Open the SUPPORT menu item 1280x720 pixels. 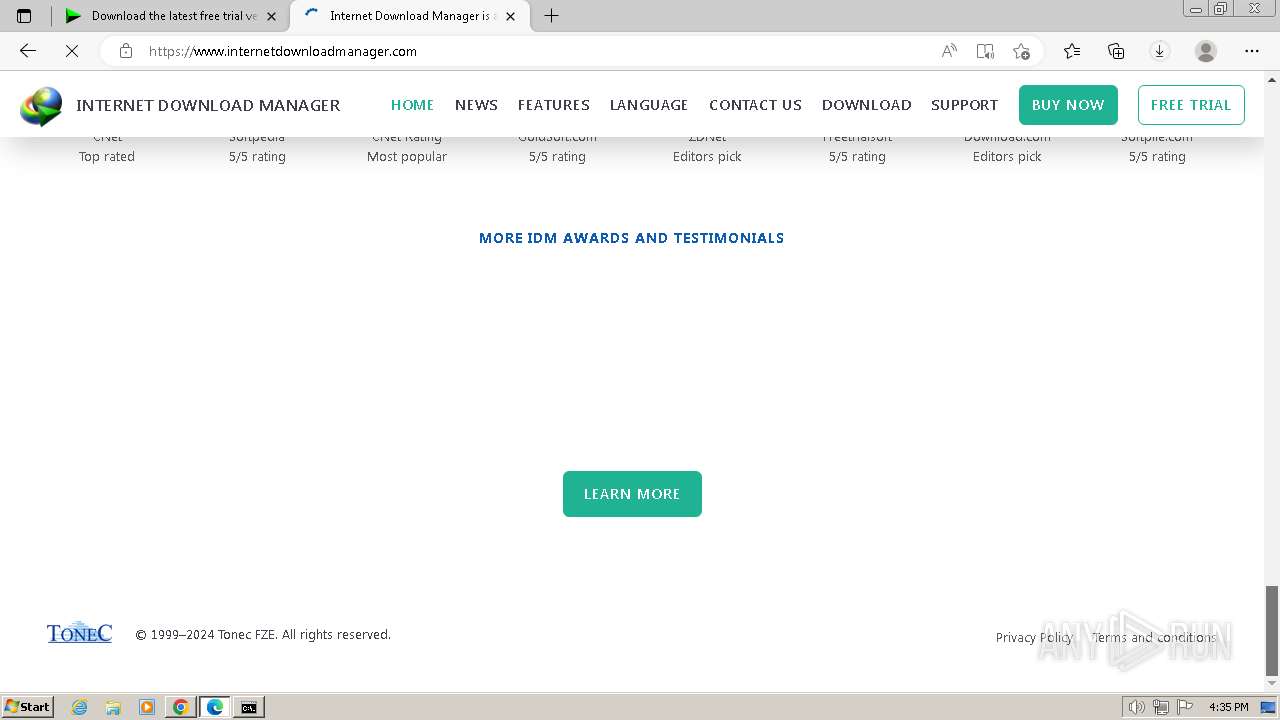coord(964,105)
